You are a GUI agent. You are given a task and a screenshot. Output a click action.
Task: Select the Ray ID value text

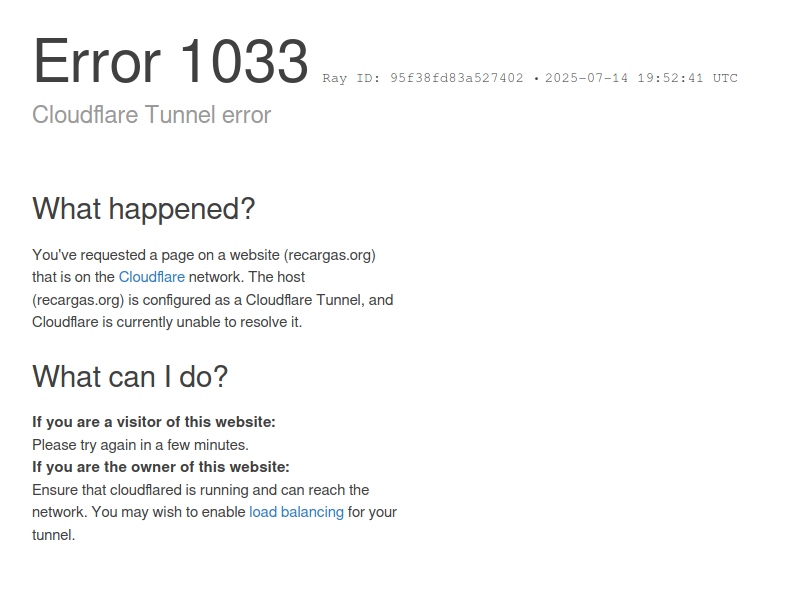[x=457, y=78]
